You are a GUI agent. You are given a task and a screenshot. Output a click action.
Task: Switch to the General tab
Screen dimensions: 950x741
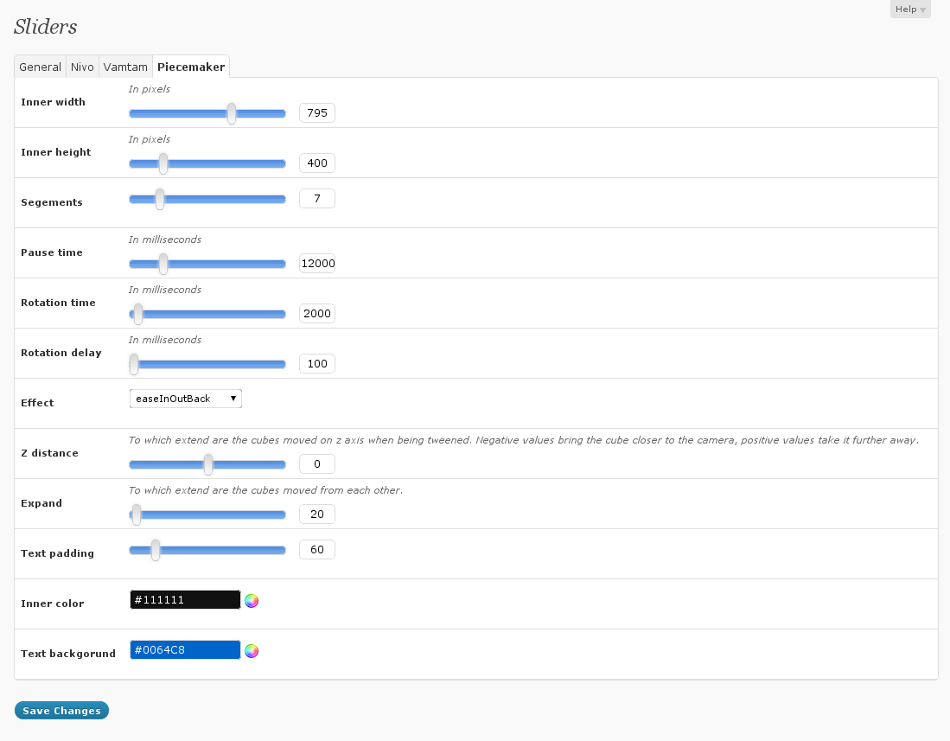[x=40, y=67]
